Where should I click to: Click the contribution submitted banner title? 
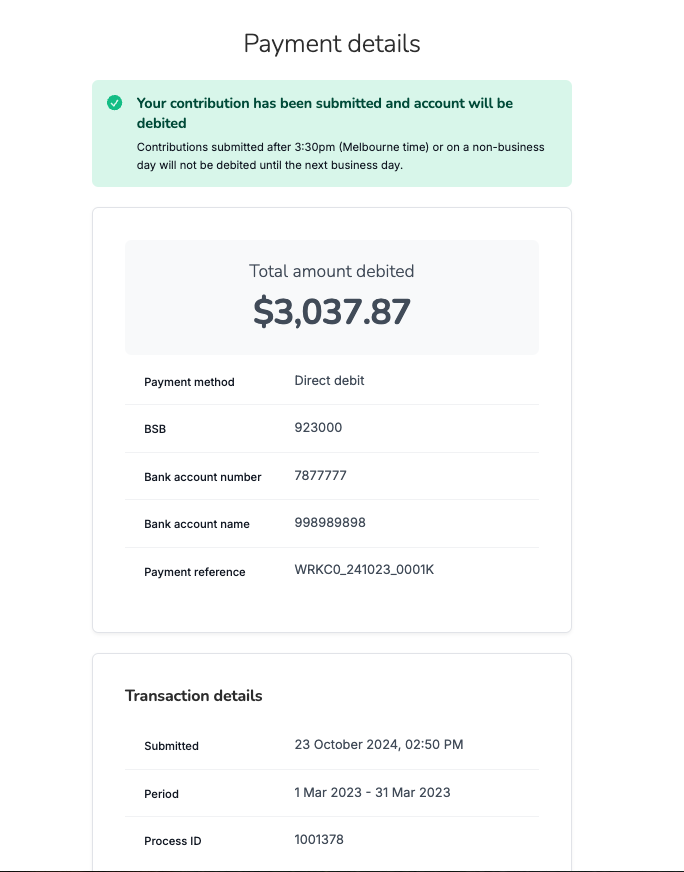325,113
